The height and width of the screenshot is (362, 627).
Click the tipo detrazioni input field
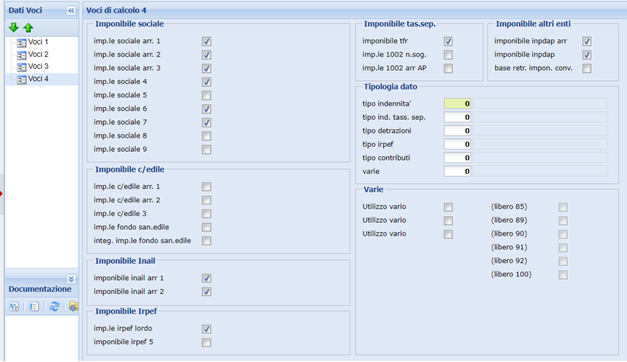[457, 131]
